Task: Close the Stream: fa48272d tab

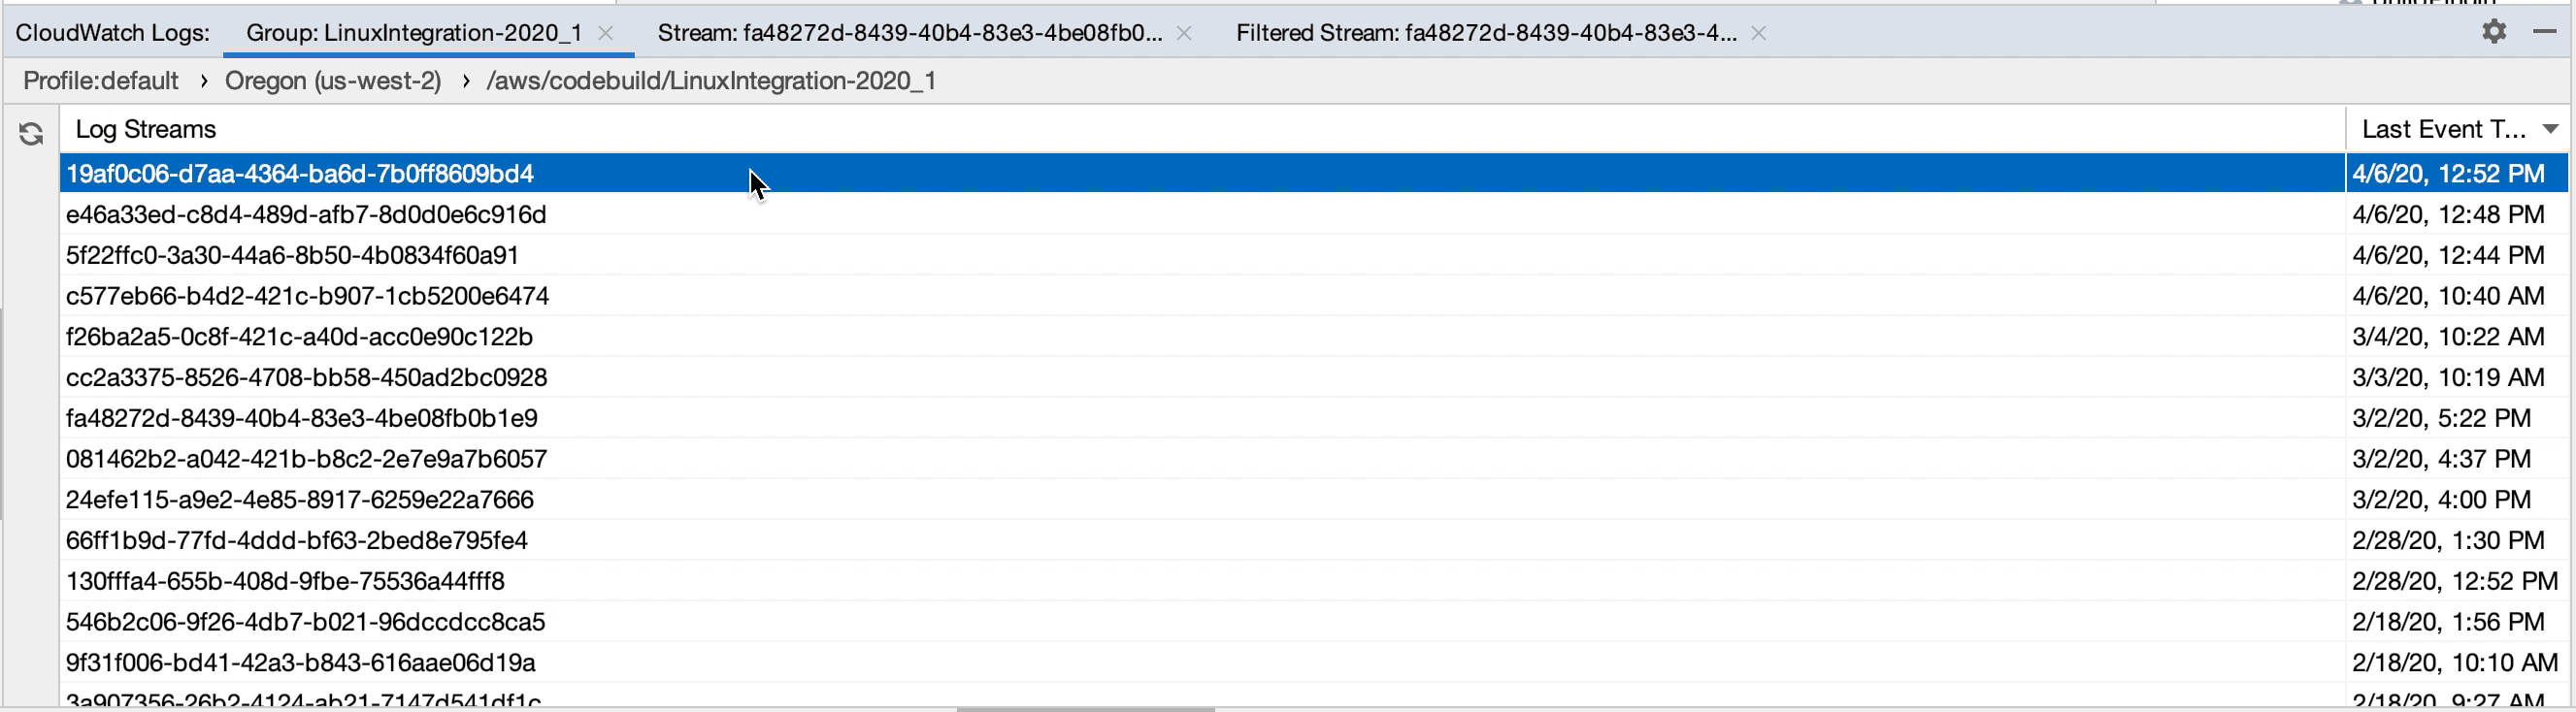Action: pos(1184,33)
